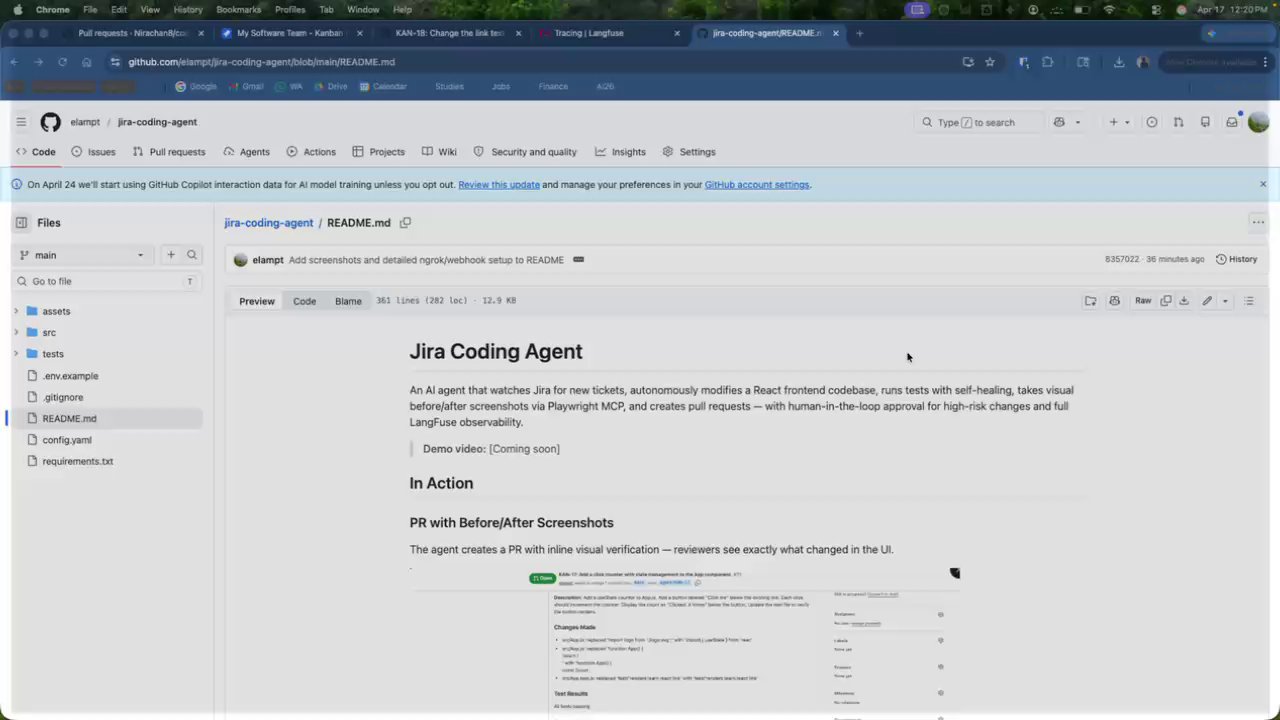Switch to the Preview view
The width and height of the screenshot is (1280, 720).
tap(257, 301)
